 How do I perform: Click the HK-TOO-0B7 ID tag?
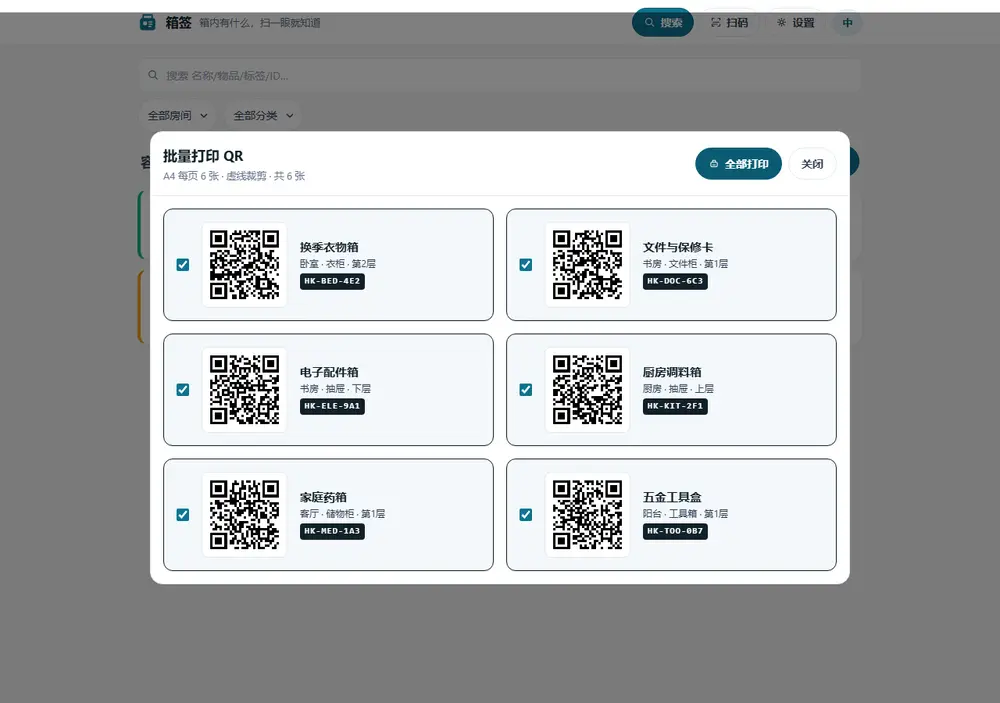point(675,531)
